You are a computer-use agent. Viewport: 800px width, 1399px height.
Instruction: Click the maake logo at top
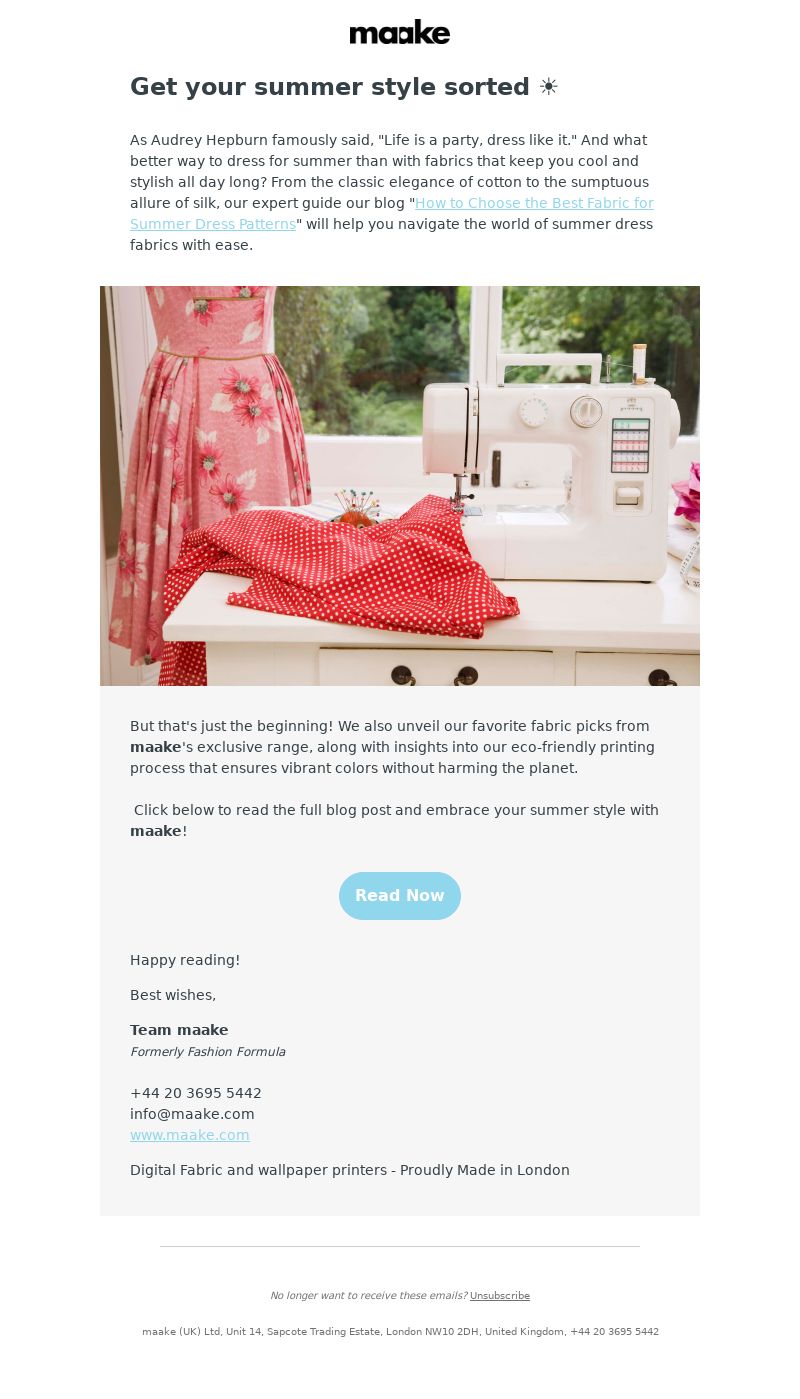point(400,32)
